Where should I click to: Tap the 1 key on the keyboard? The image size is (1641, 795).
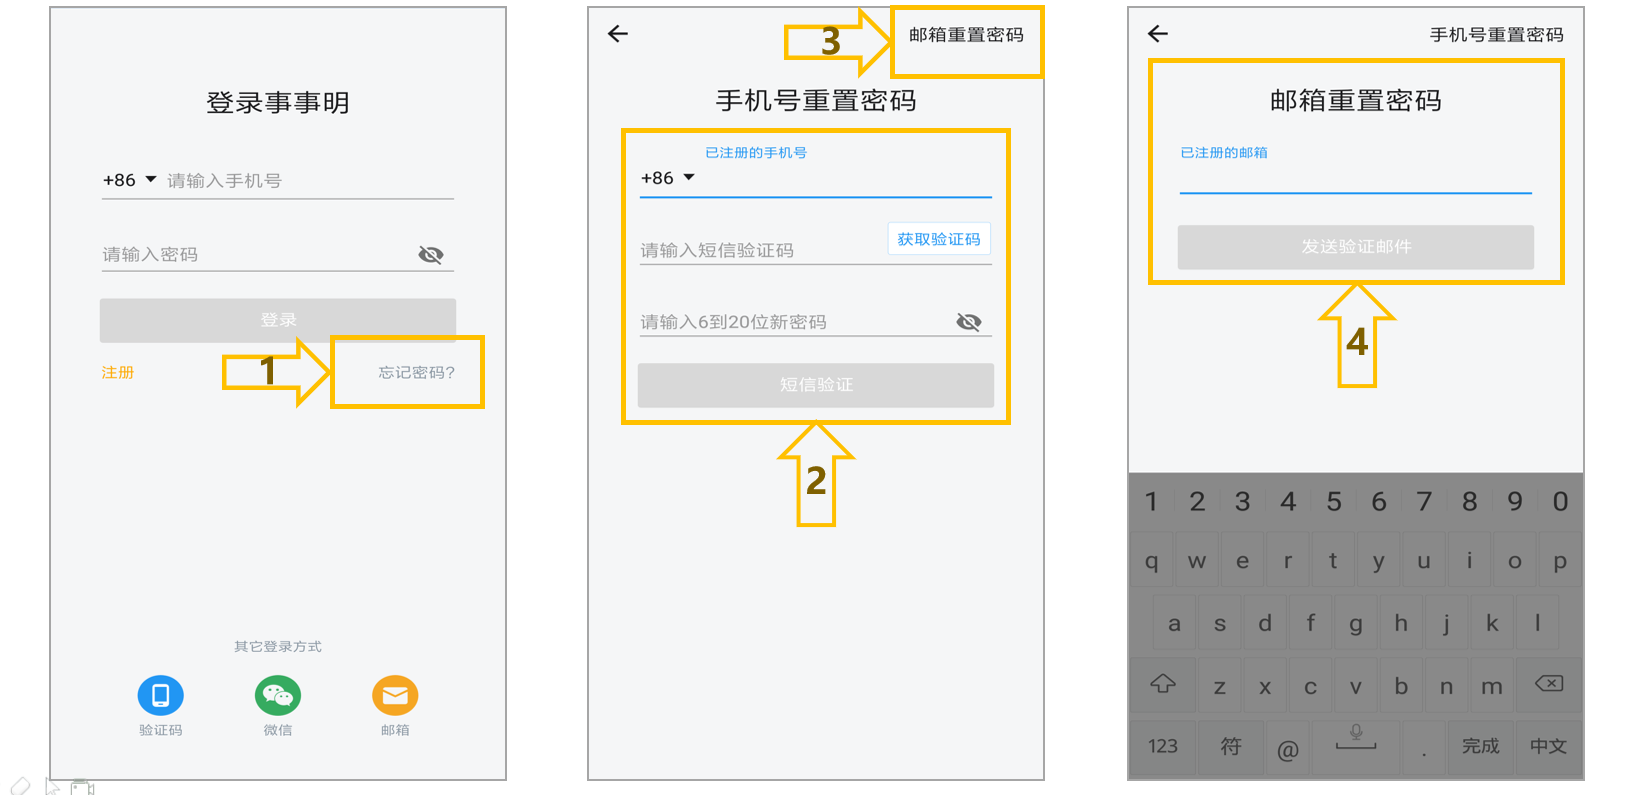pos(1151,502)
